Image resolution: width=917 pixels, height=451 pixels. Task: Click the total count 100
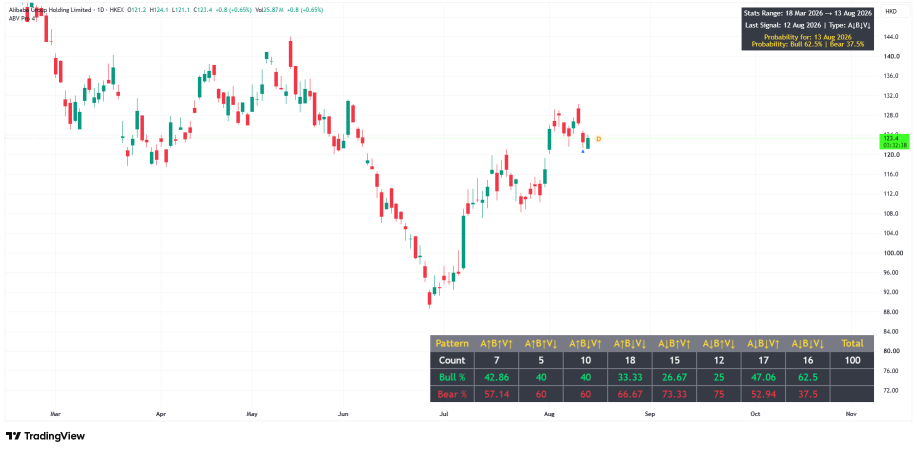[852, 360]
